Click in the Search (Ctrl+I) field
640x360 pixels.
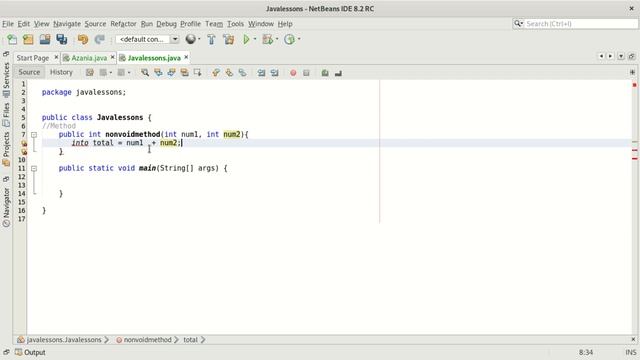point(580,24)
